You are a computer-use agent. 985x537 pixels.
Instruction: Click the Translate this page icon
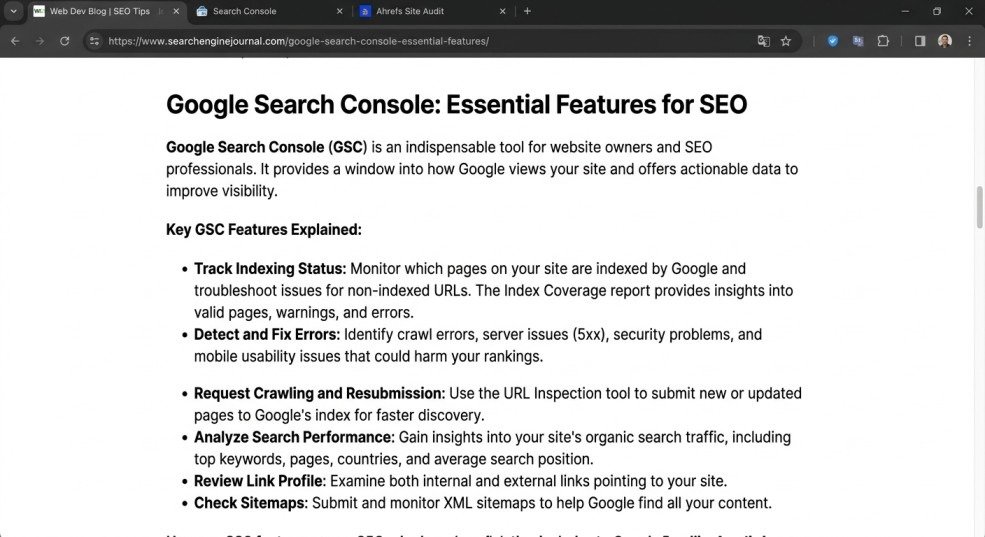[x=764, y=41]
